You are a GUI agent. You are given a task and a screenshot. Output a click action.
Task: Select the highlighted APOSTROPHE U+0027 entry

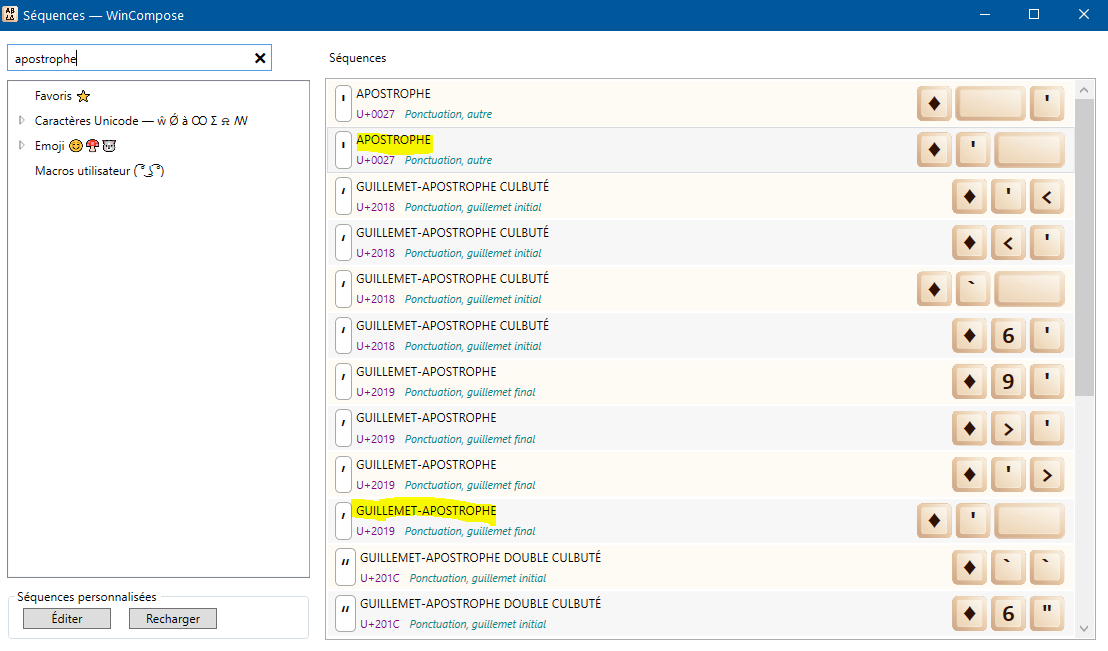701,150
